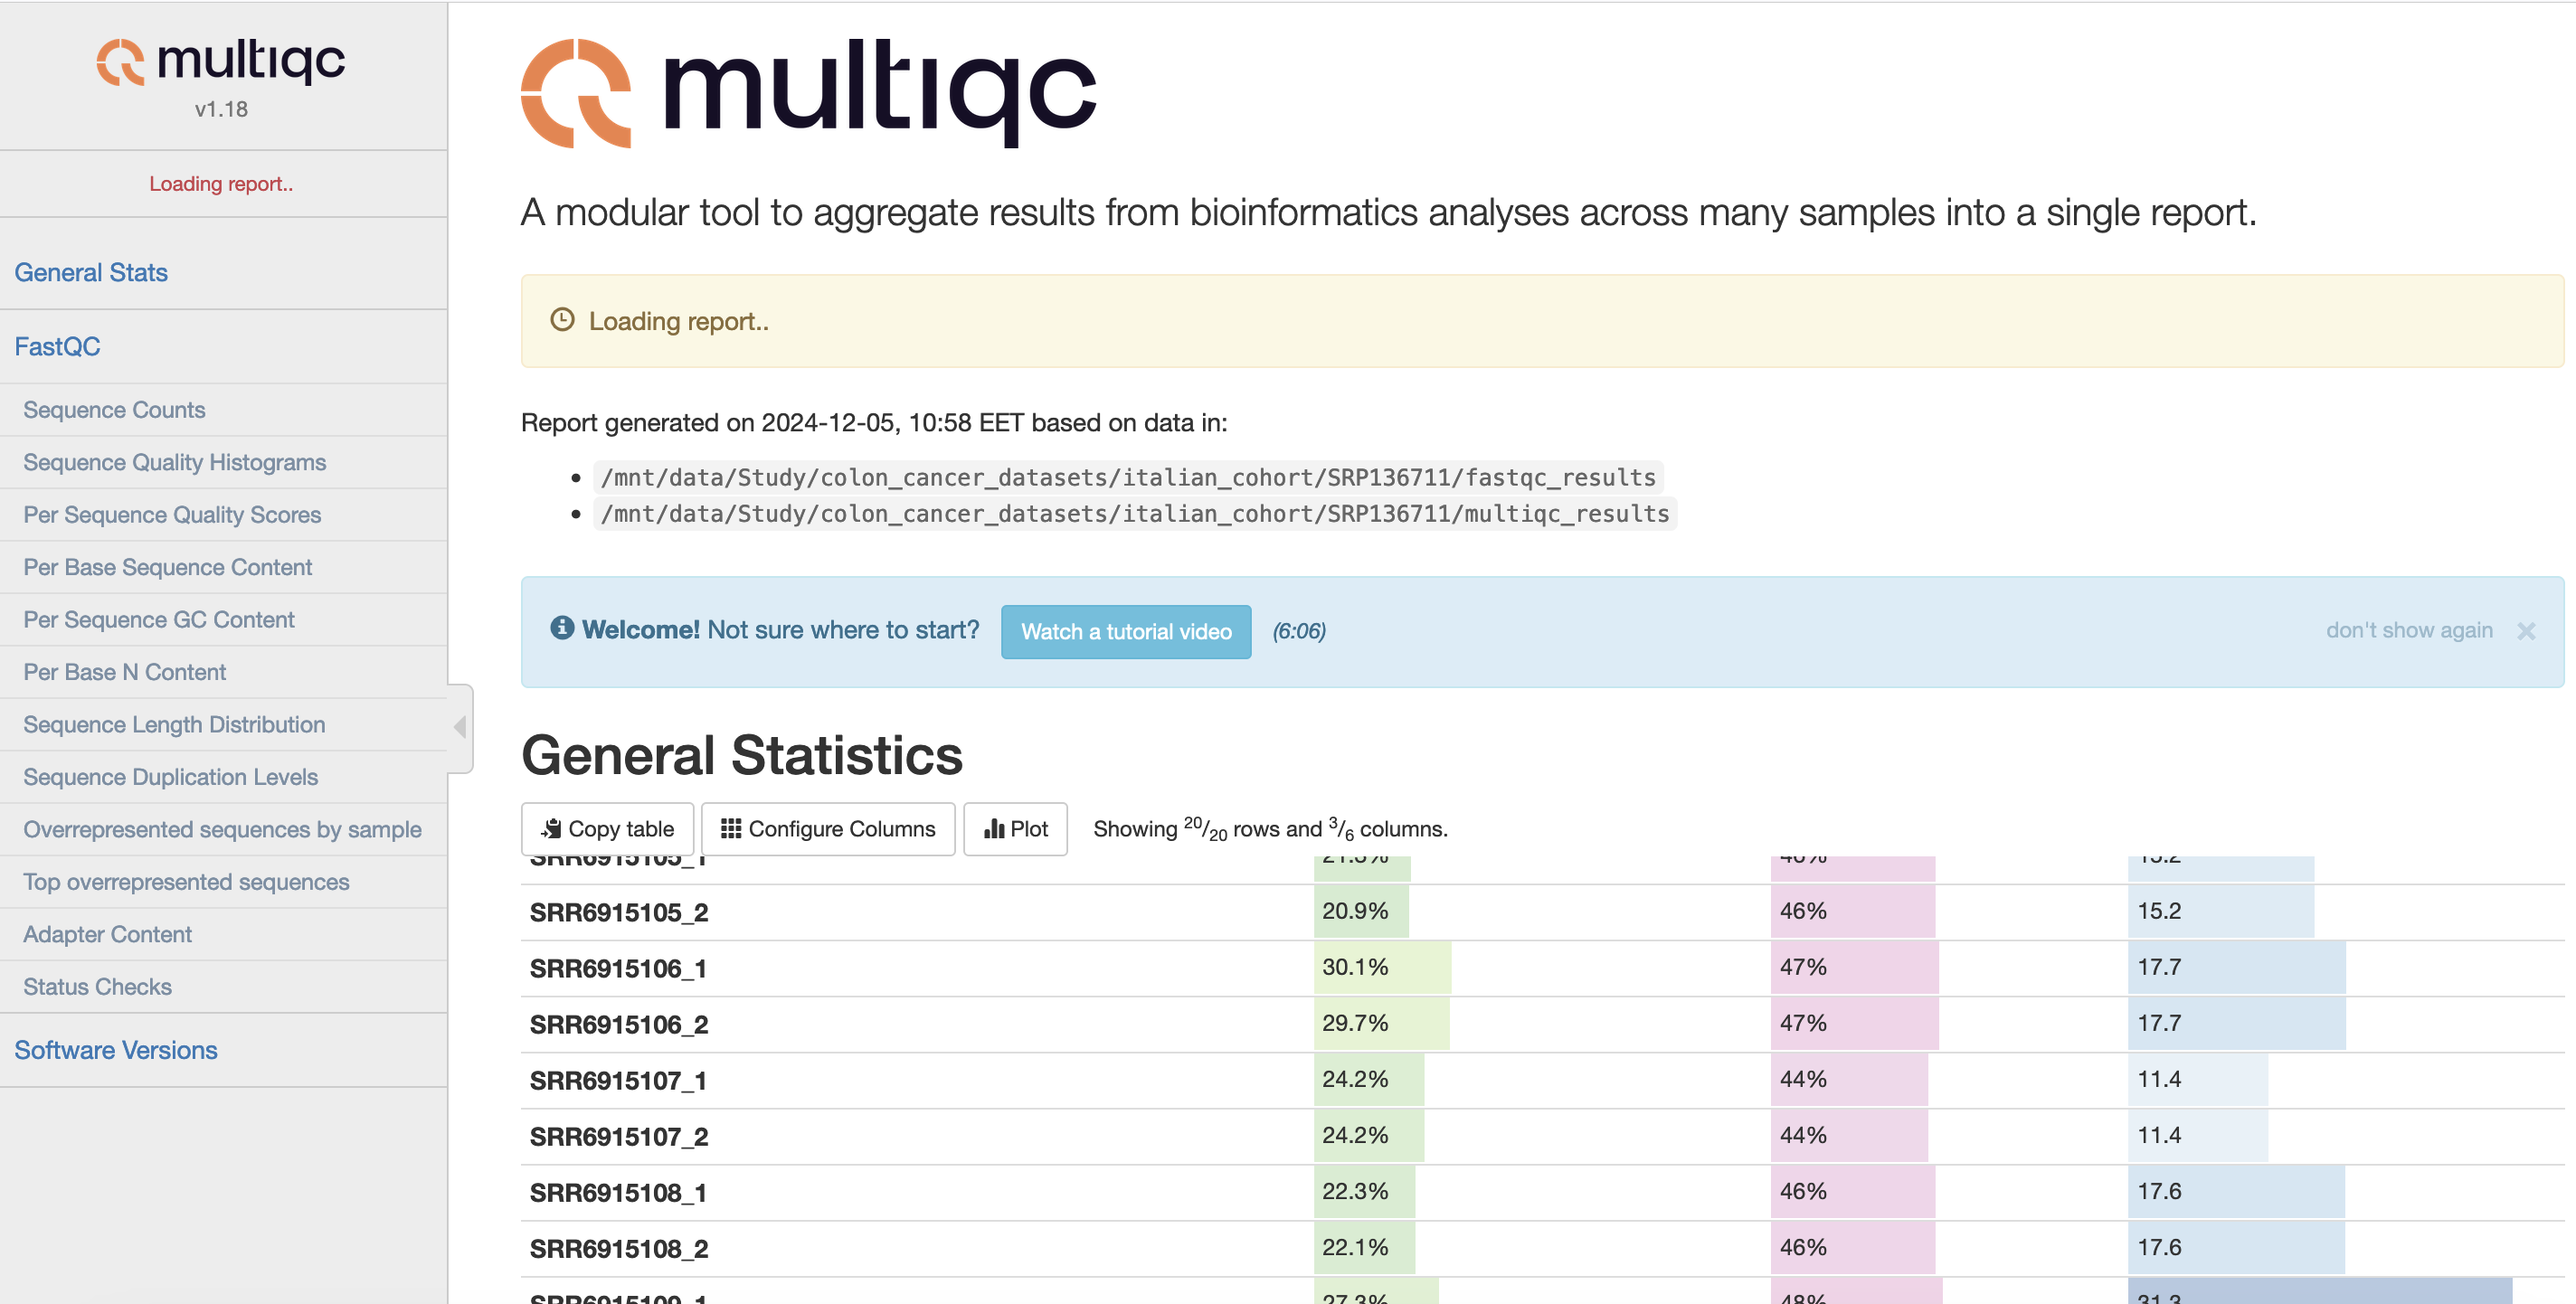Go to Overrepresented sequences by sample
Viewport: 2576px width, 1304px height.
click(222, 830)
